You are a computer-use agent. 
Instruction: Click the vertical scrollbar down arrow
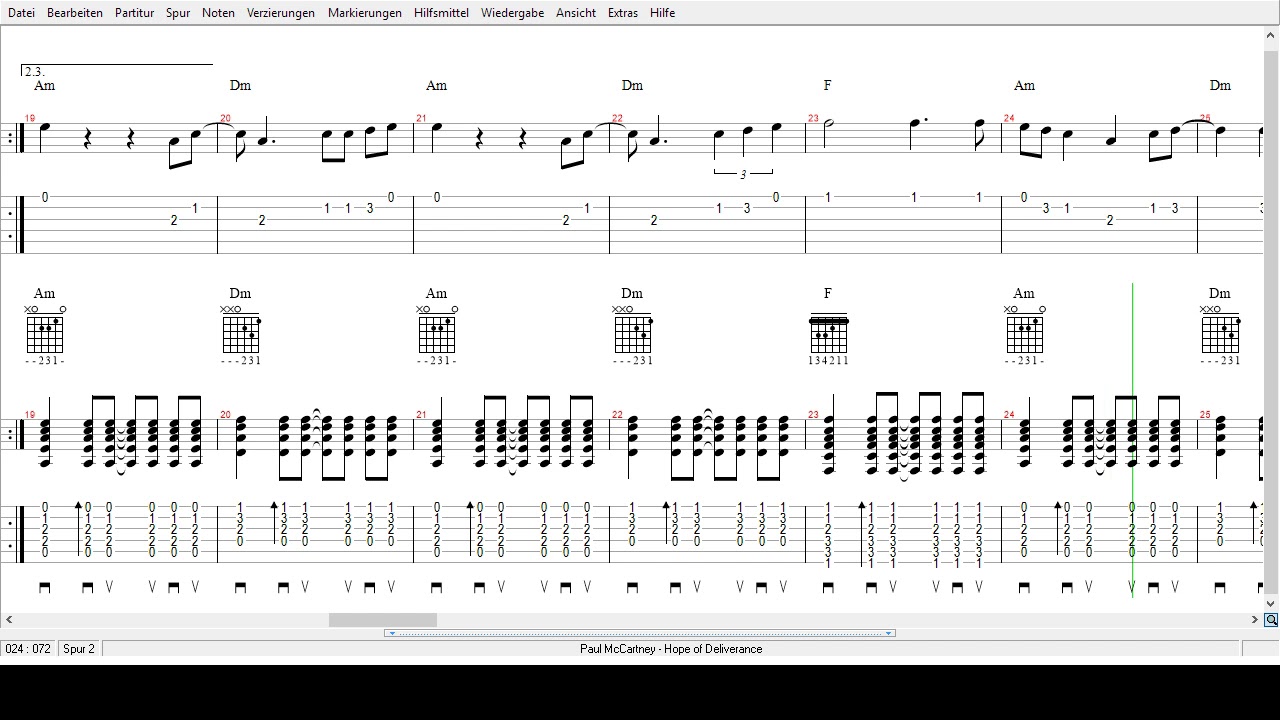(x=1271, y=604)
